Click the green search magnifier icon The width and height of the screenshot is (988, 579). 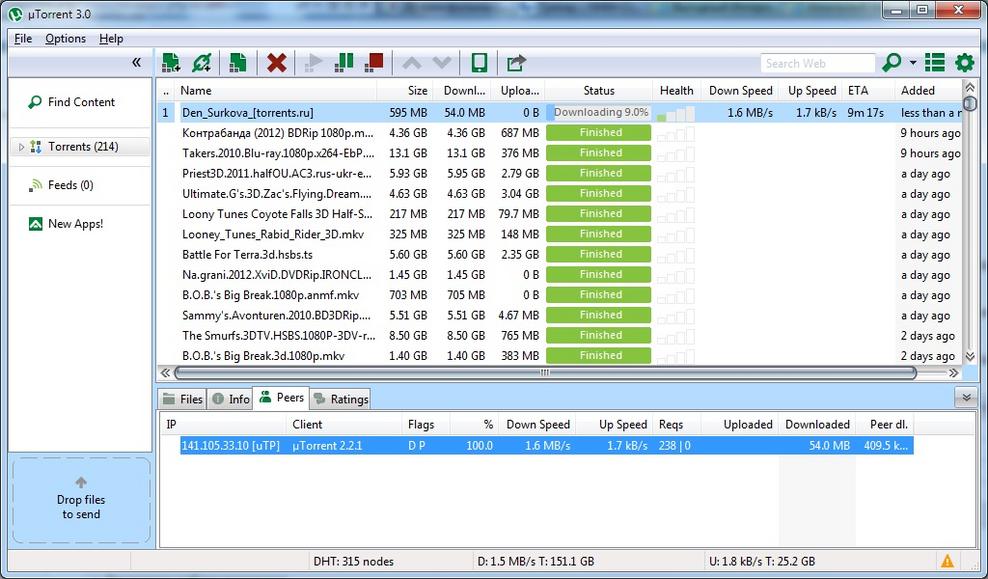(892, 62)
